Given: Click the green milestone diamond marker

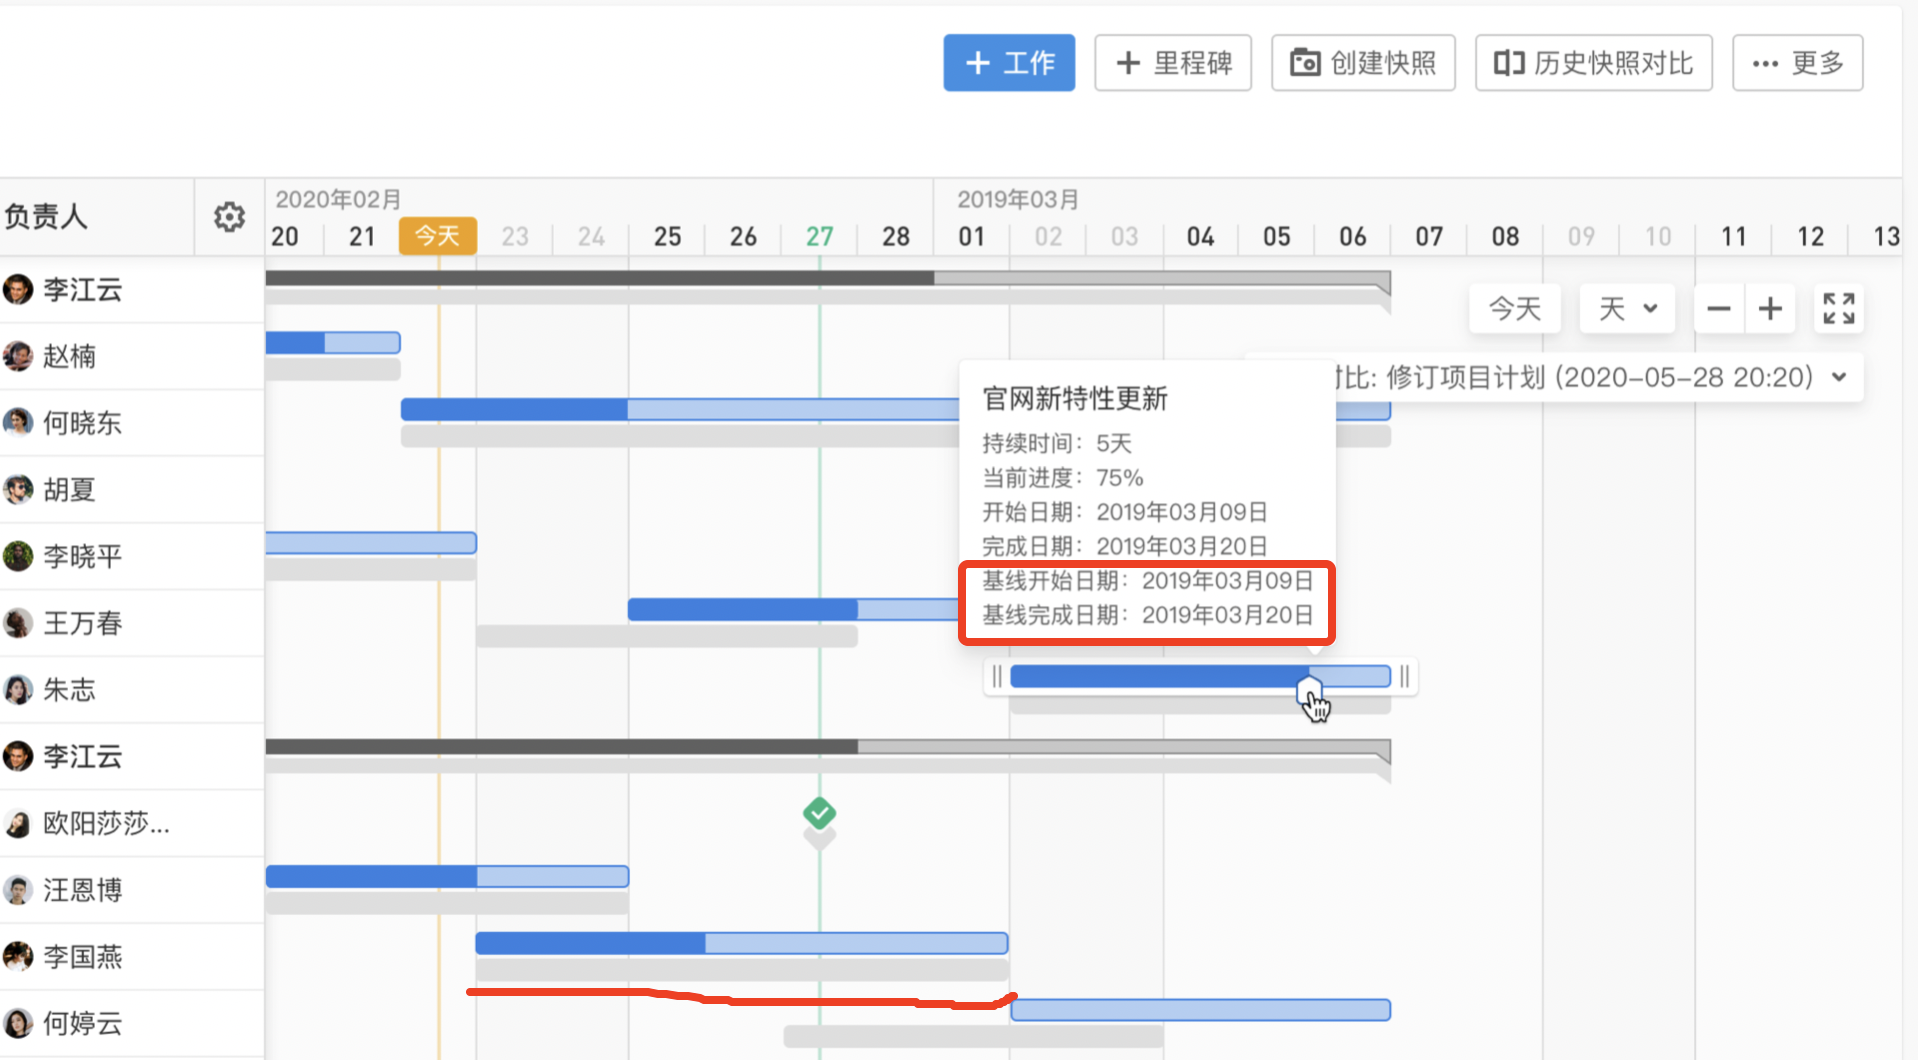Looking at the screenshot, I should point(819,813).
